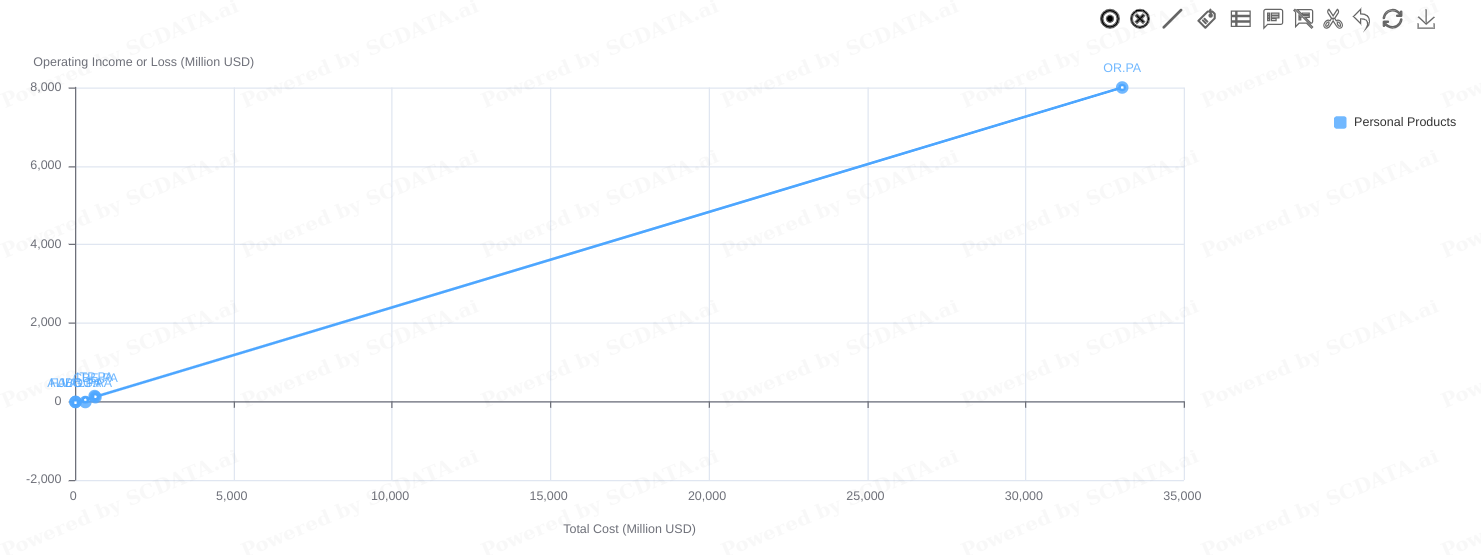
Task: Toggle the price tag label icon
Action: (x=1207, y=18)
